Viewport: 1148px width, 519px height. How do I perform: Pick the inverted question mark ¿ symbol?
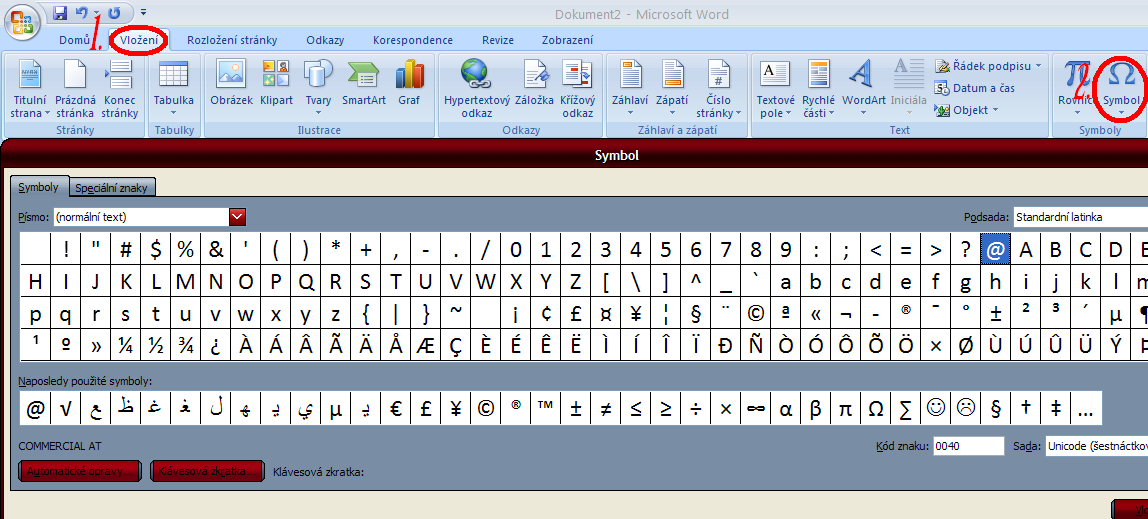tap(215, 346)
